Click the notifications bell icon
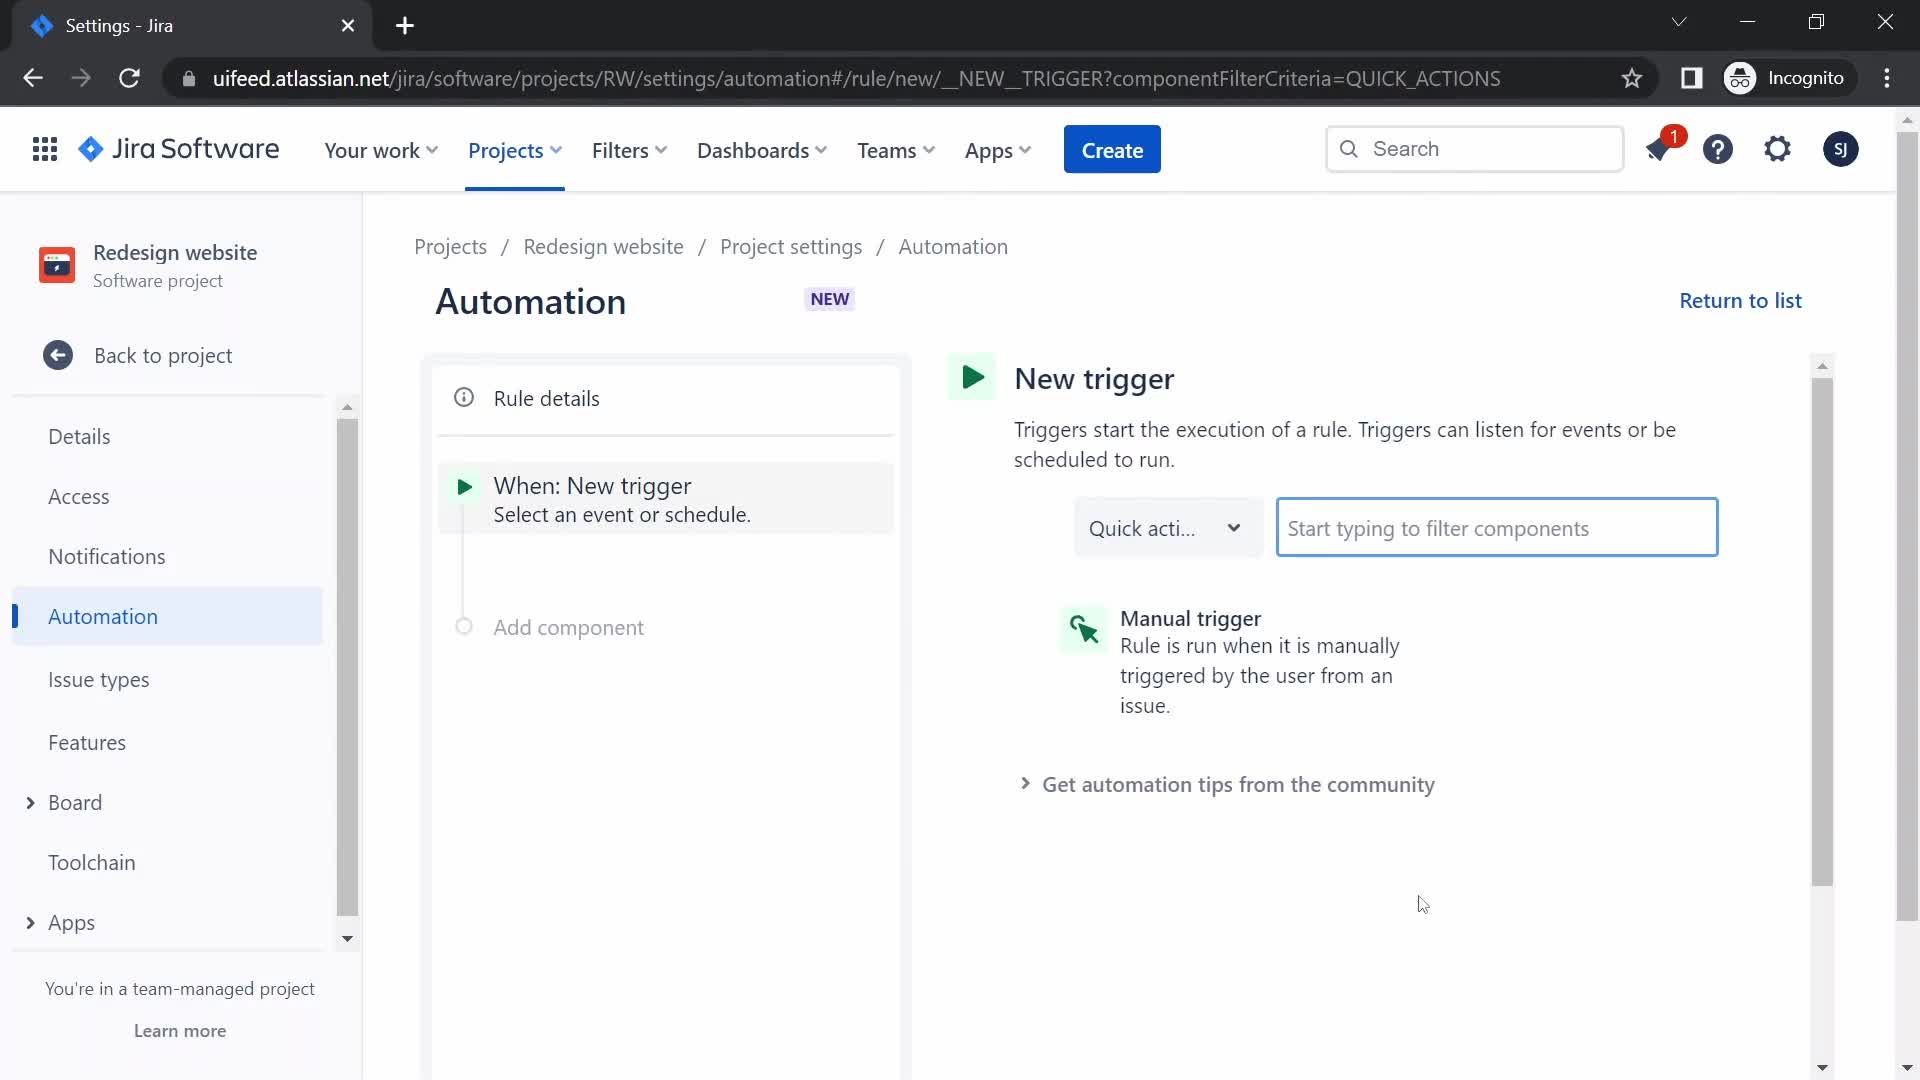 [1659, 148]
